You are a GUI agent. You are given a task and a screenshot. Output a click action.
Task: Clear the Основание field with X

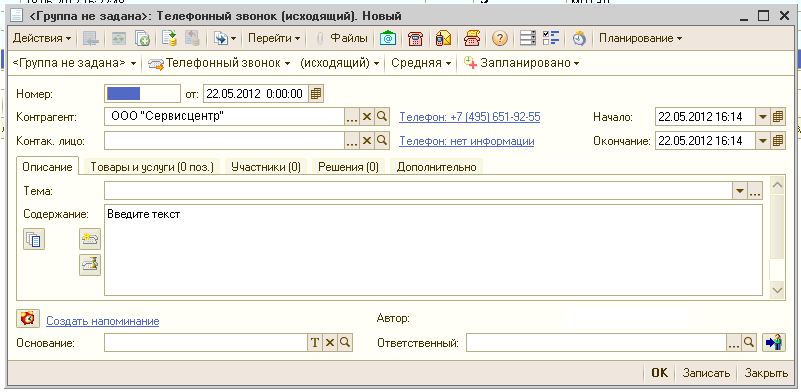[x=330, y=343]
